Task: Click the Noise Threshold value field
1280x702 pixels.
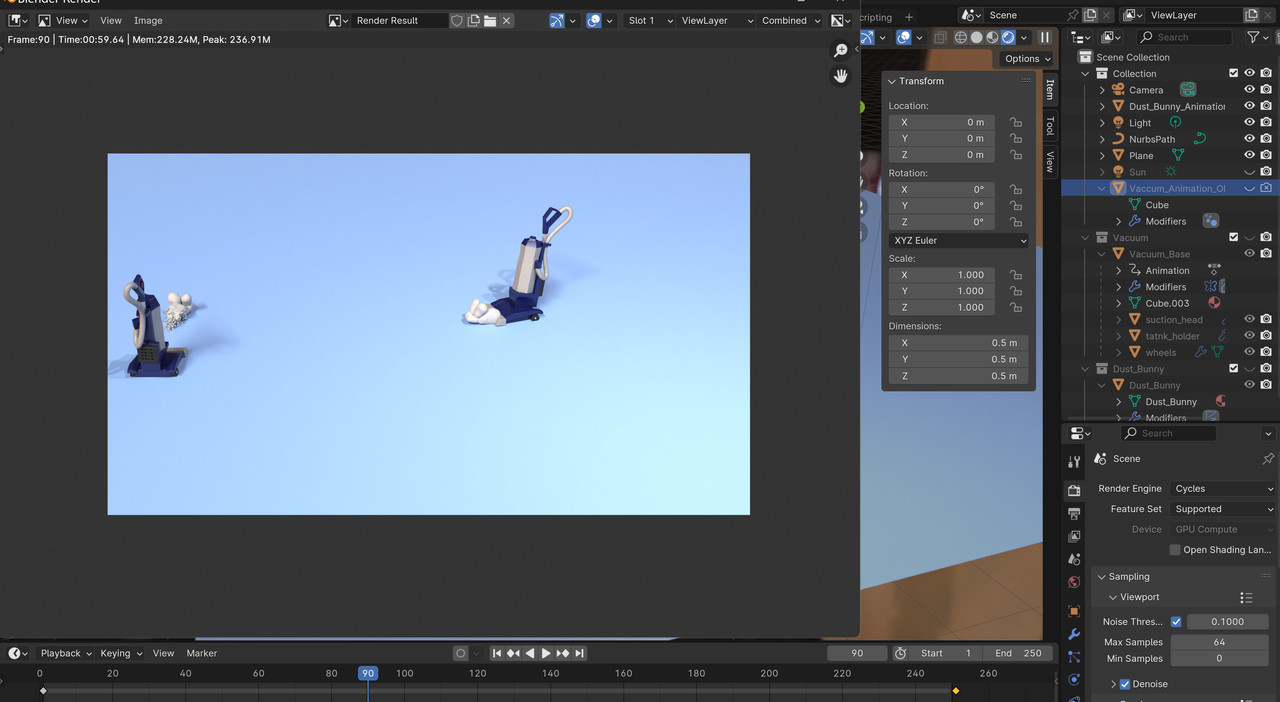Action: point(1228,621)
